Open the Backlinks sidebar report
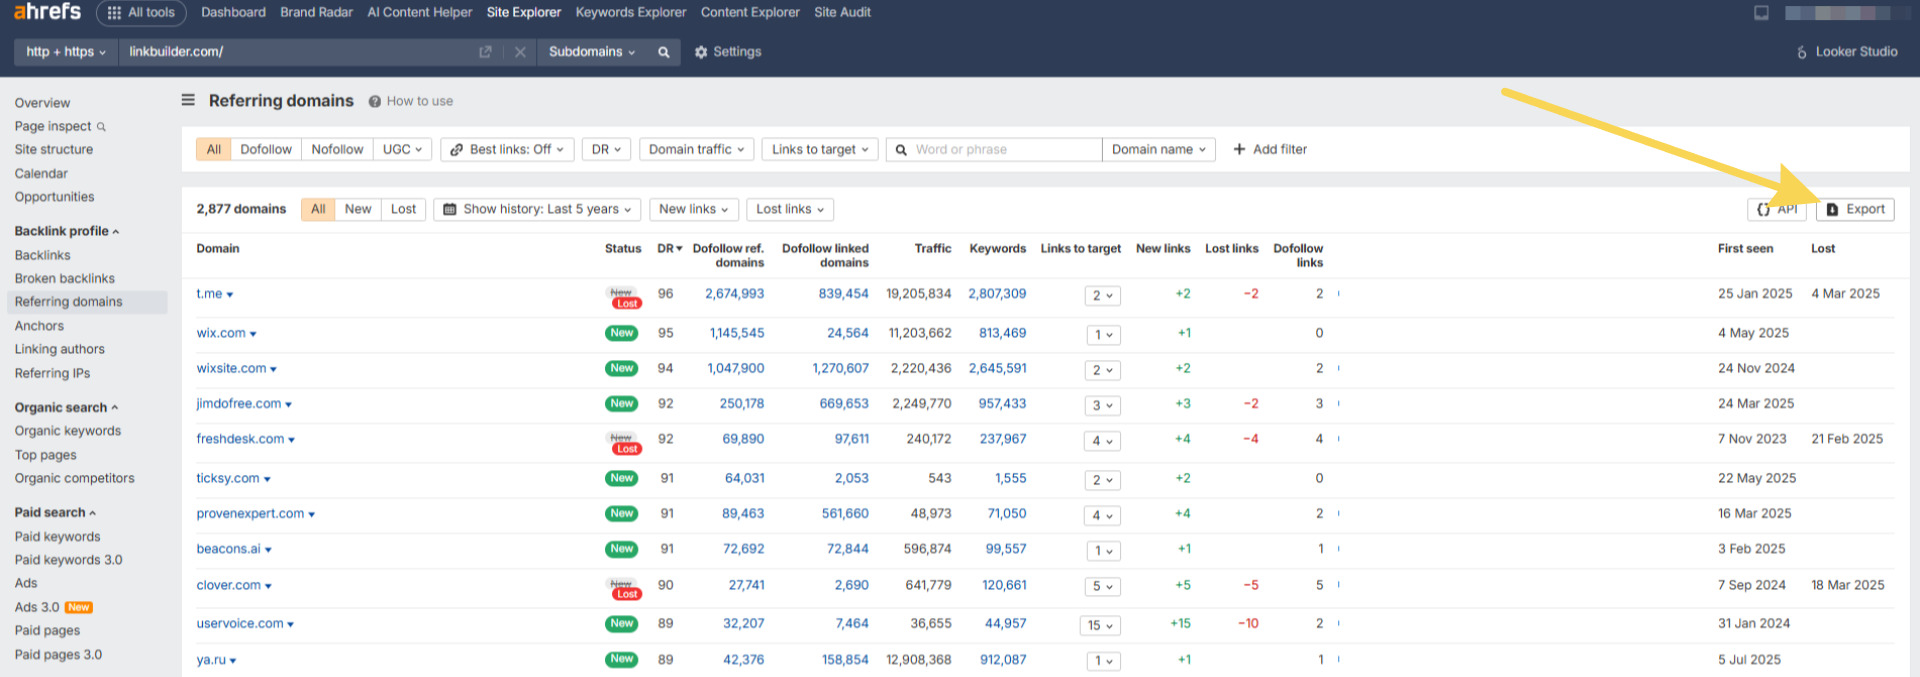 pos(42,256)
